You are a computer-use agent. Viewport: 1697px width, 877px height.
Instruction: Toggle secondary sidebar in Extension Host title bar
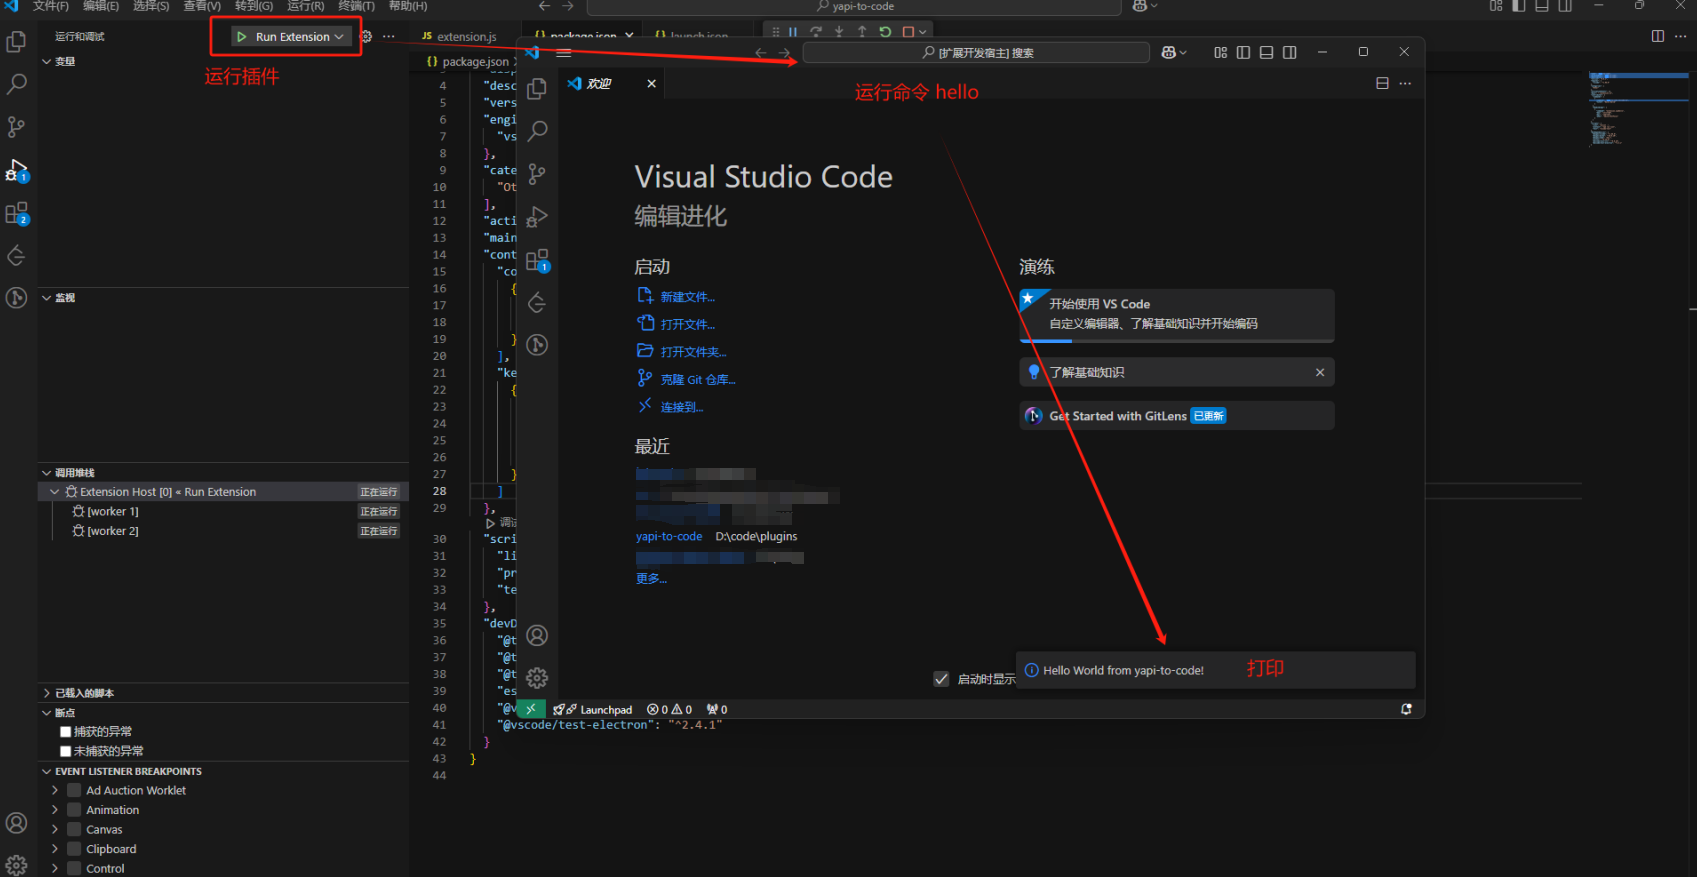click(x=1290, y=53)
